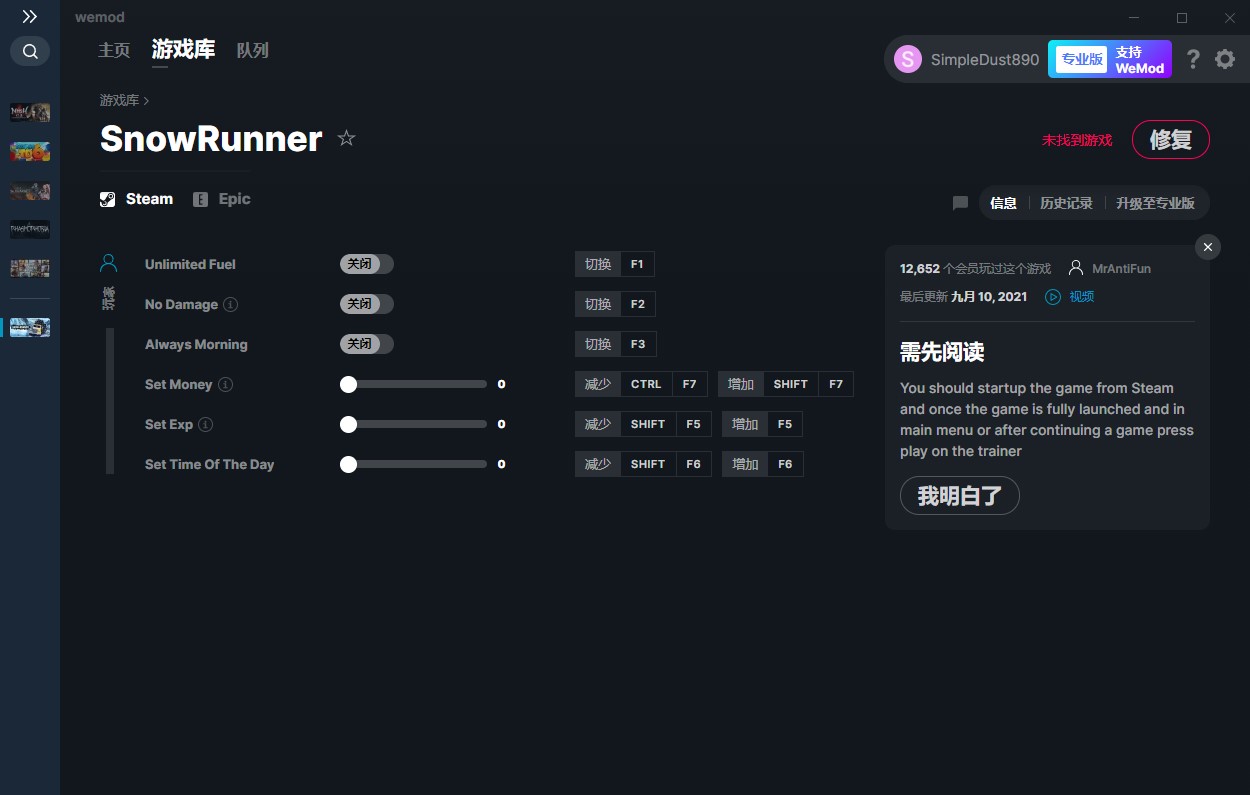Open help with the question mark icon
The width and height of the screenshot is (1250, 795).
tap(1193, 59)
